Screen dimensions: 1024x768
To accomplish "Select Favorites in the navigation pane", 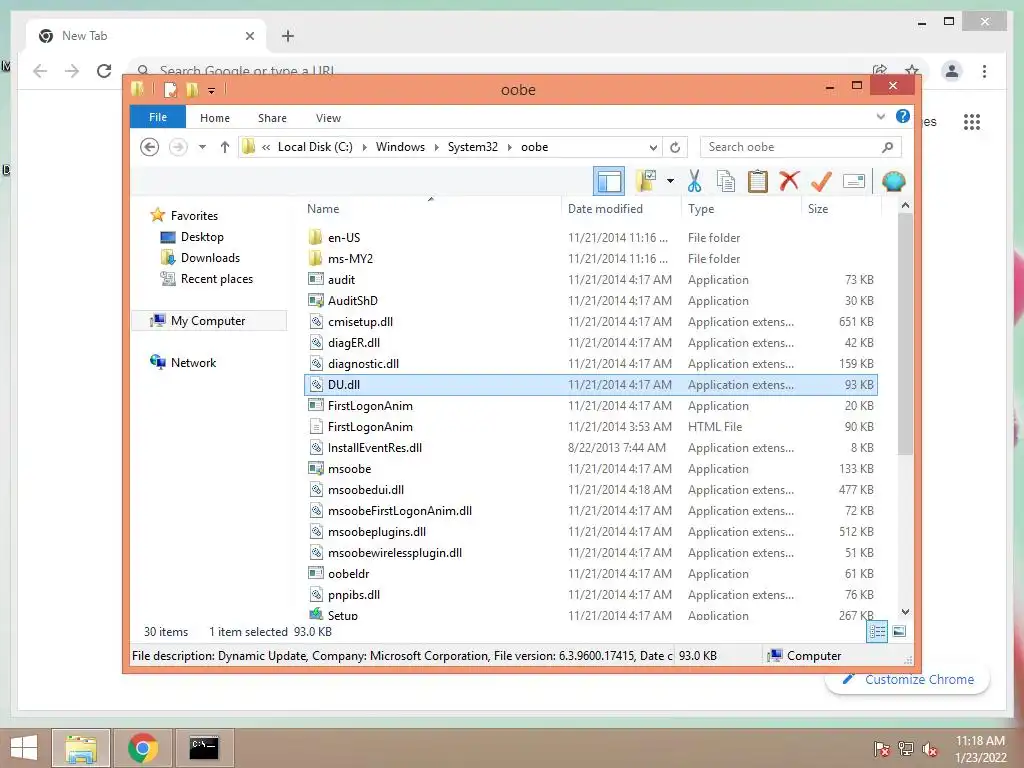I will (x=194, y=216).
